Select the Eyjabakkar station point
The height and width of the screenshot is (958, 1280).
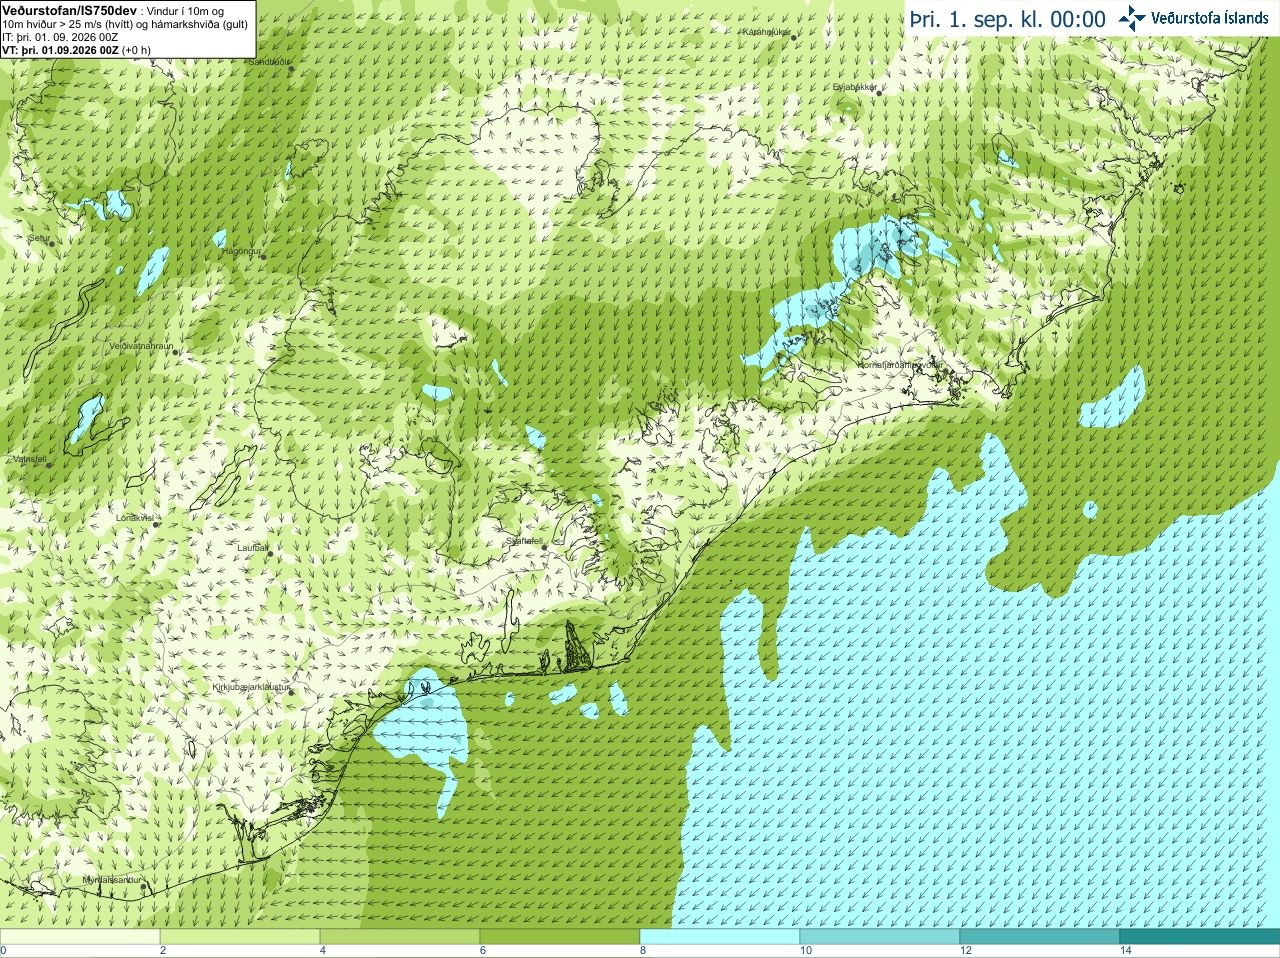(879, 92)
